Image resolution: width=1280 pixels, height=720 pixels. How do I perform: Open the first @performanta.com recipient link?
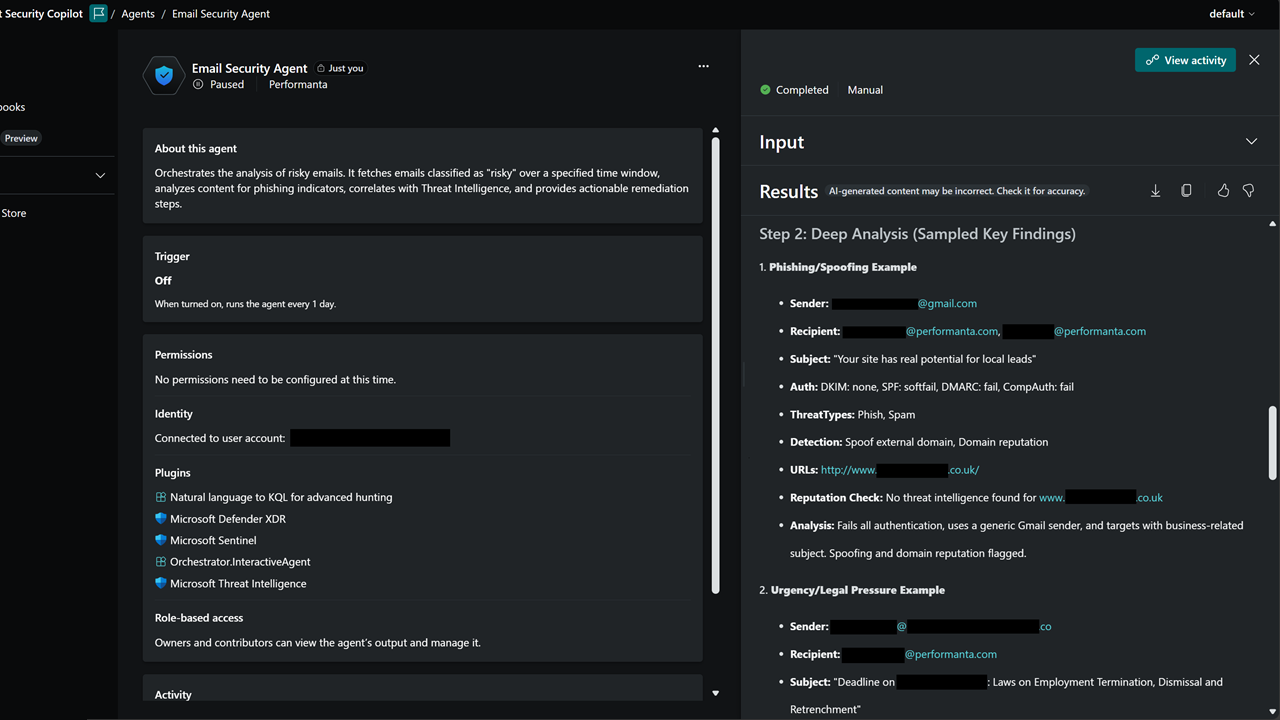point(952,331)
